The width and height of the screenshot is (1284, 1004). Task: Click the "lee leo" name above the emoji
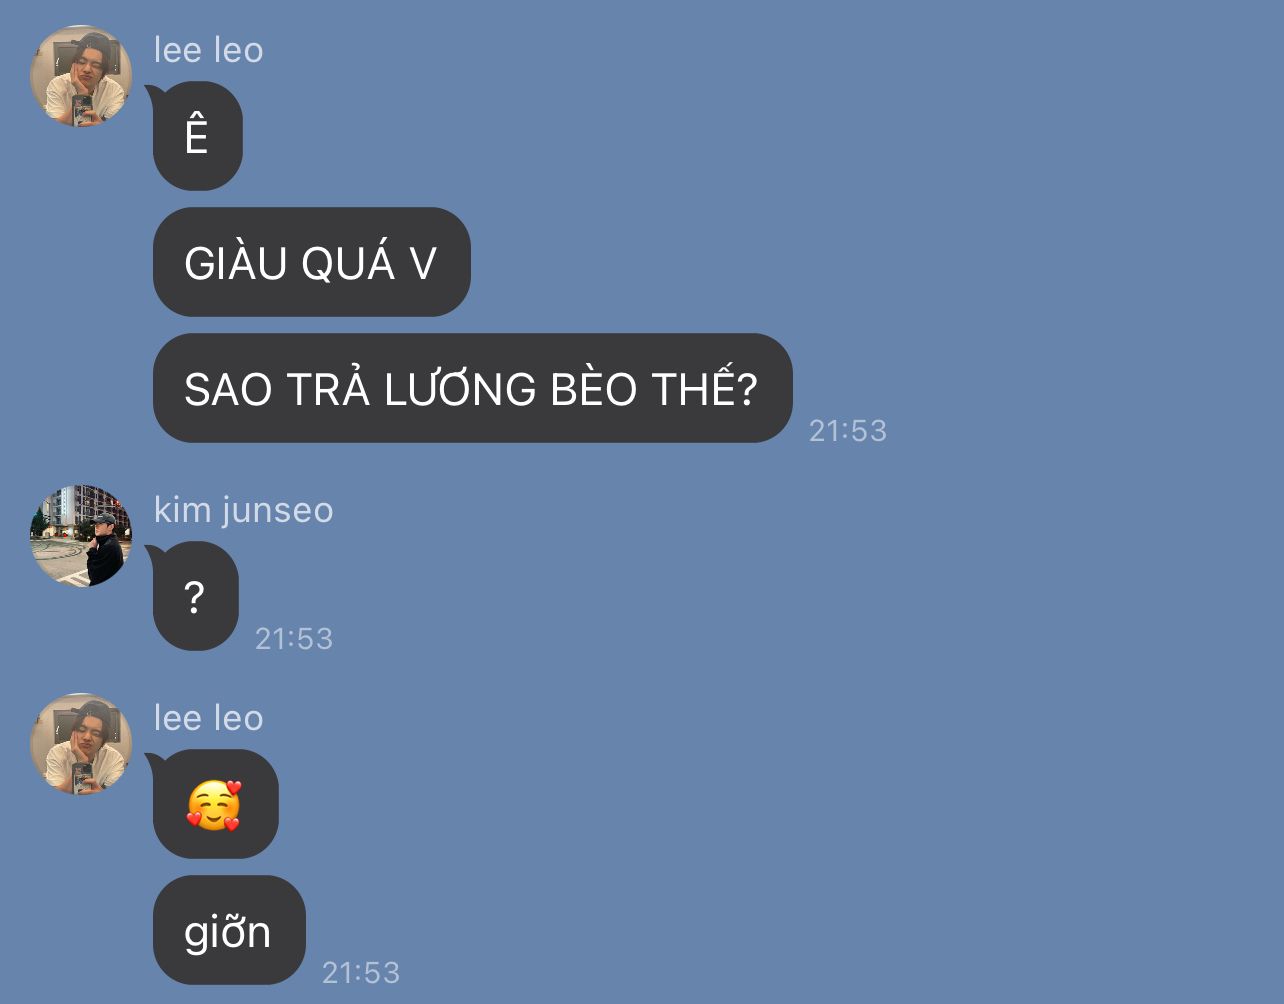click(209, 717)
